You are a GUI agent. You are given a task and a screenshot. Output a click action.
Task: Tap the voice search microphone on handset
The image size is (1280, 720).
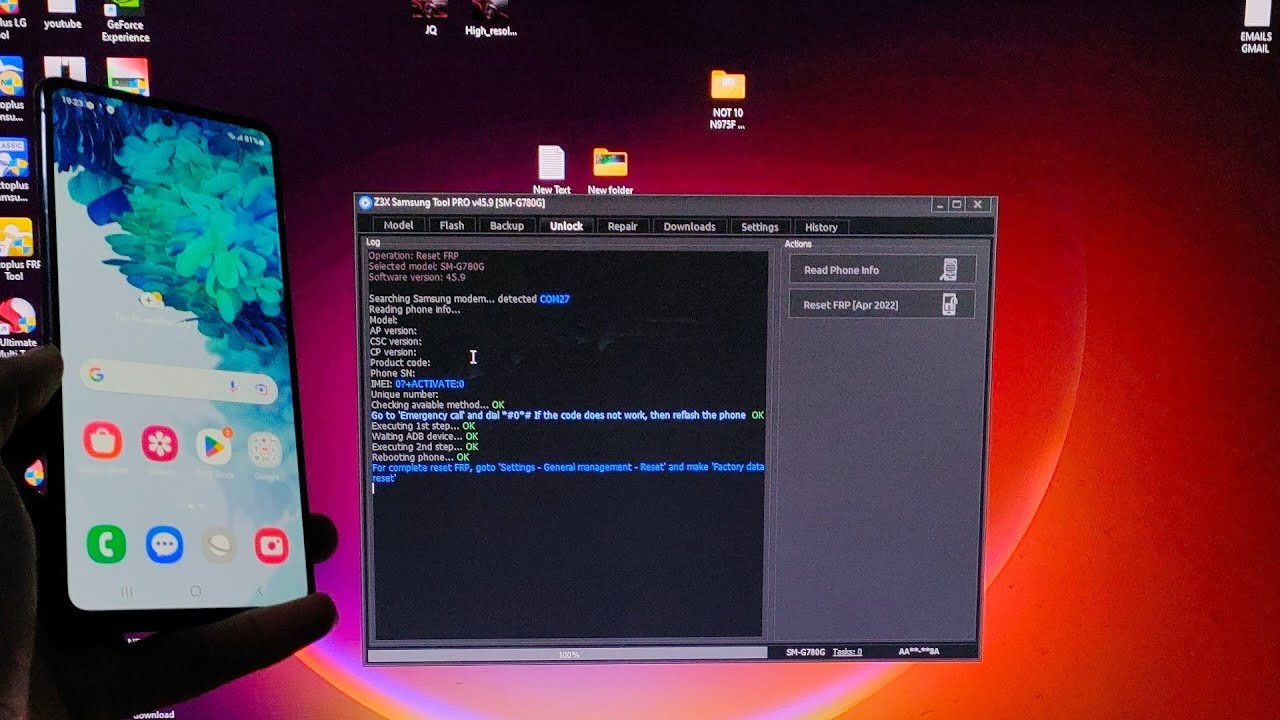pos(232,385)
